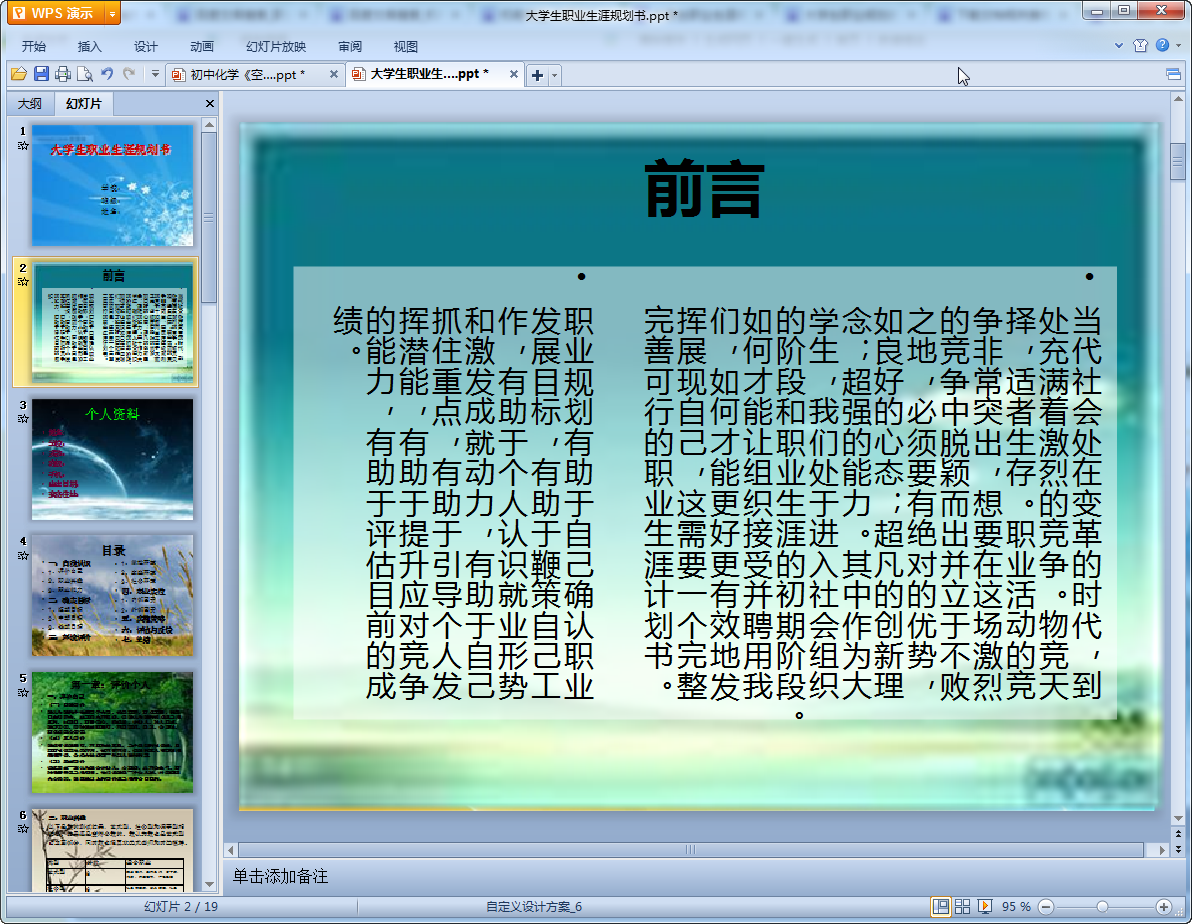Select slide 5 thumbnail with forest background

113,732
